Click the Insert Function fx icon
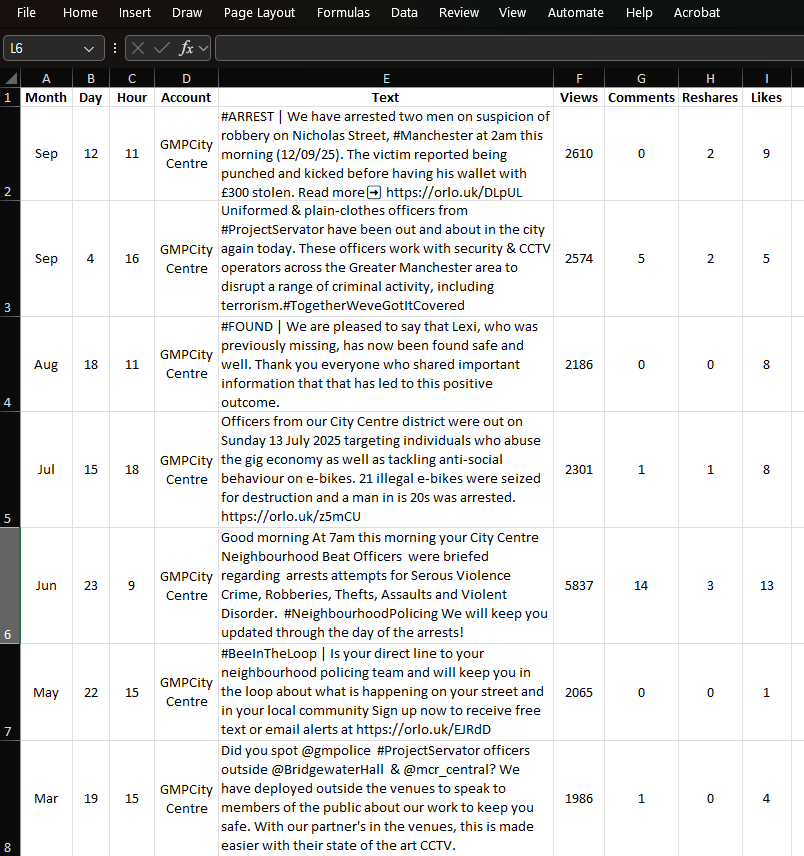804x856 pixels. [186, 48]
